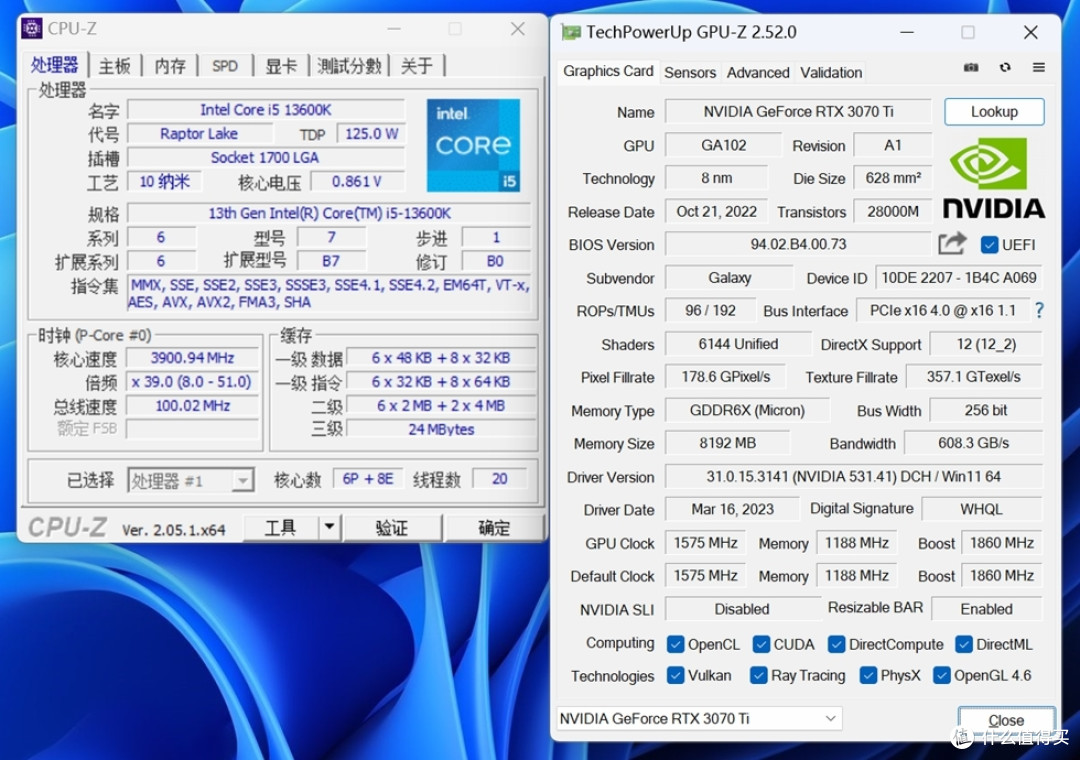Click the TDP value 125.0 W

coord(371,134)
